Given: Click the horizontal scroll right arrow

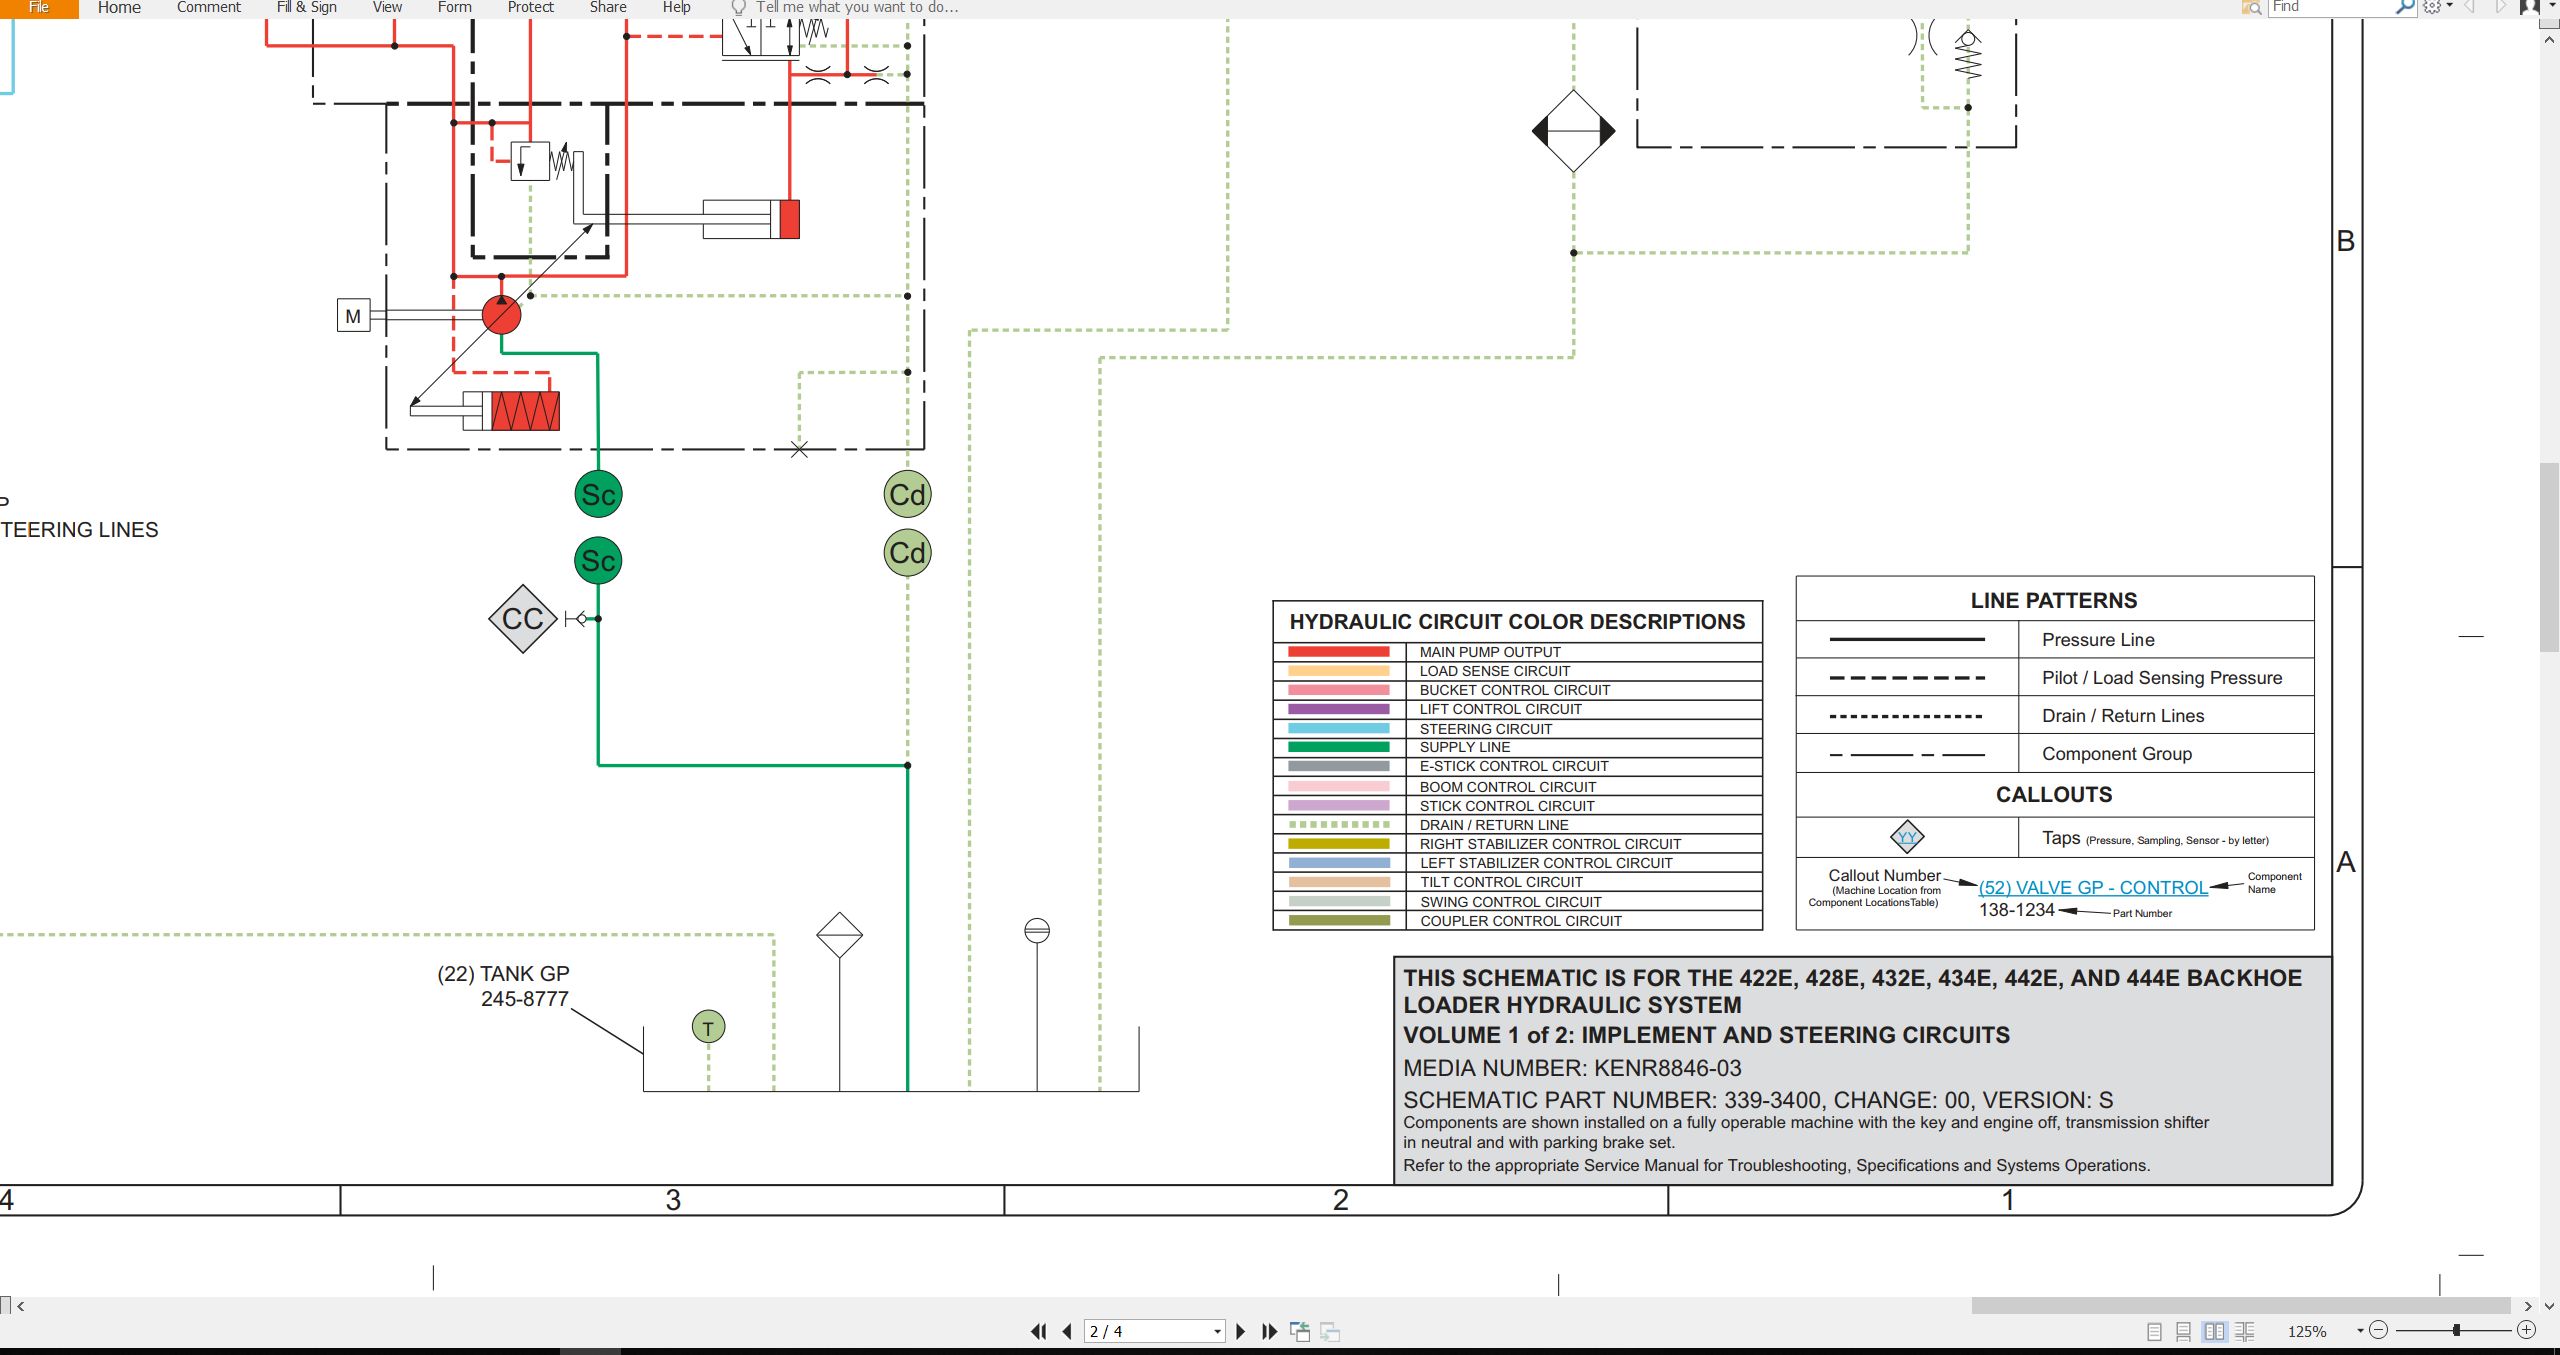Looking at the screenshot, I should click(x=2528, y=1305).
